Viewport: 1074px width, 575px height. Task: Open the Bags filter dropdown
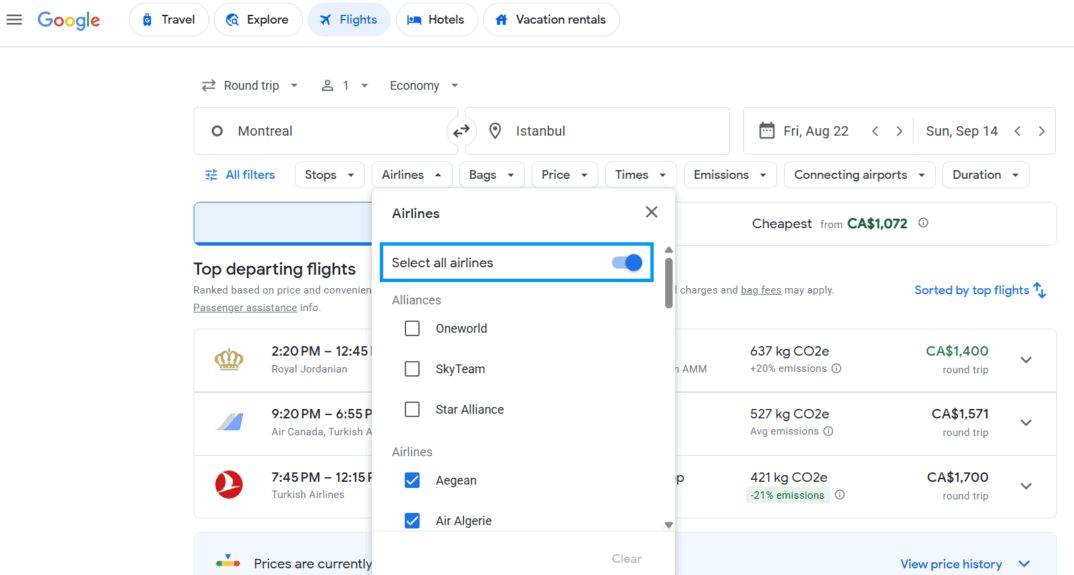point(491,175)
